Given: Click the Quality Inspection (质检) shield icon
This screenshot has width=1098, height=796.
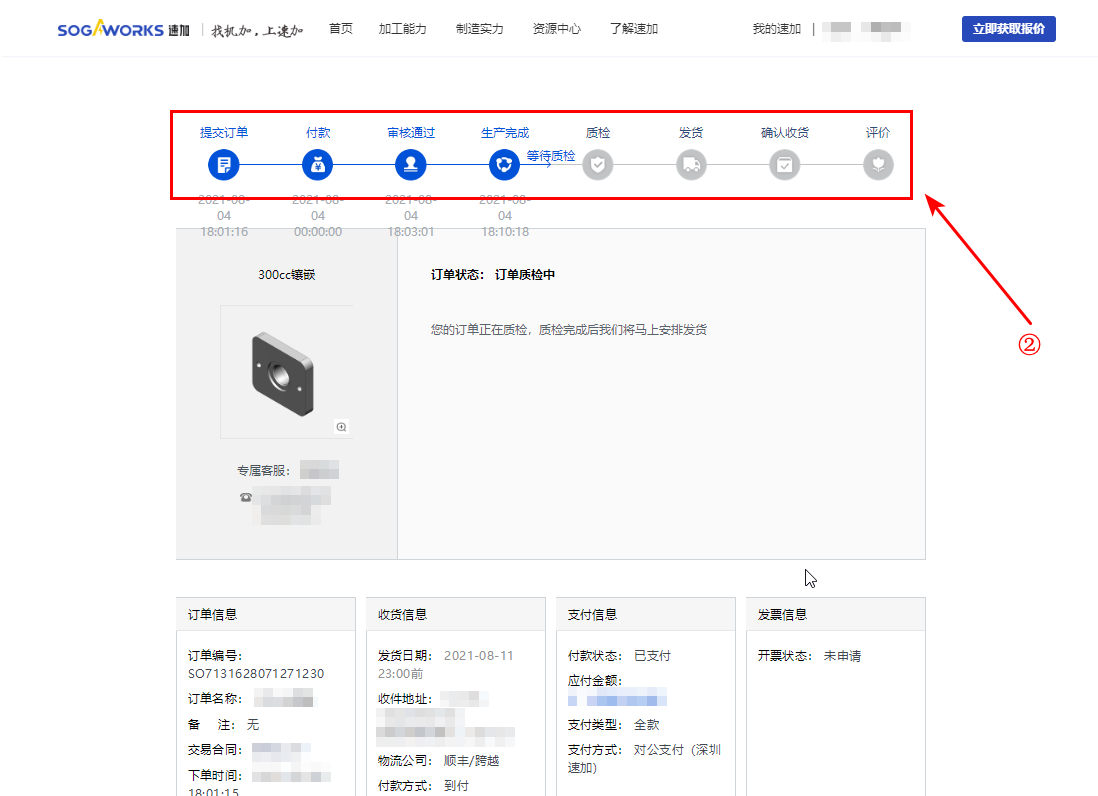Looking at the screenshot, I should [x=598, y=165].
